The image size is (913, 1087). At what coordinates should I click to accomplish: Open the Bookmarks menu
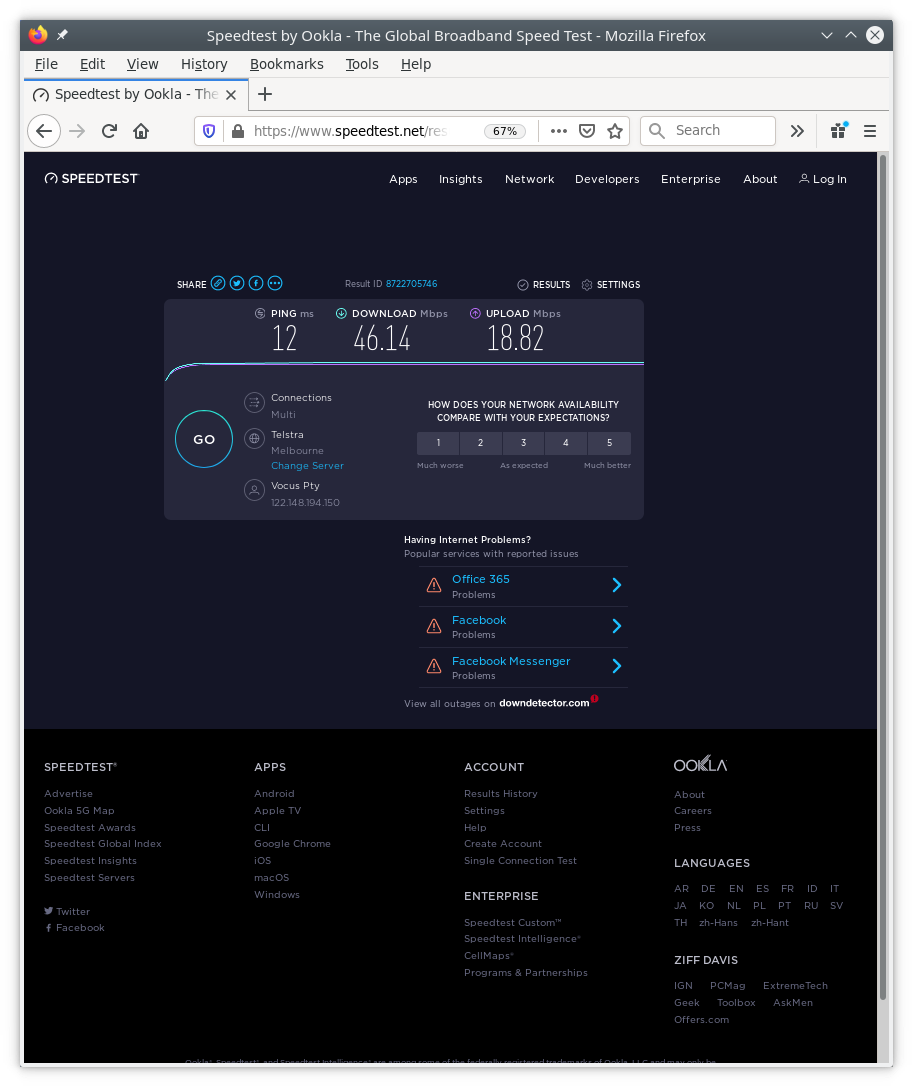click(286, 64)
